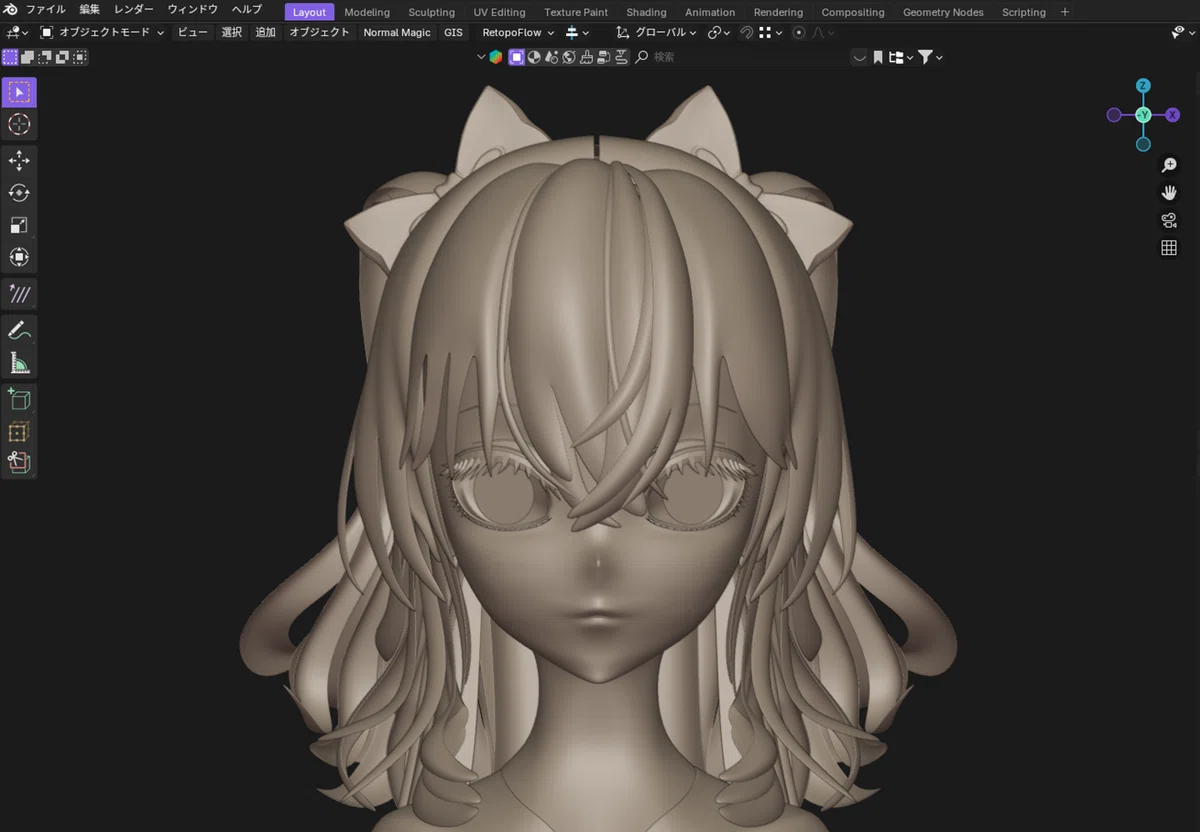Click the Blender logo menu icon
The width and height of the screenshot is (1200, 832).
10,10
